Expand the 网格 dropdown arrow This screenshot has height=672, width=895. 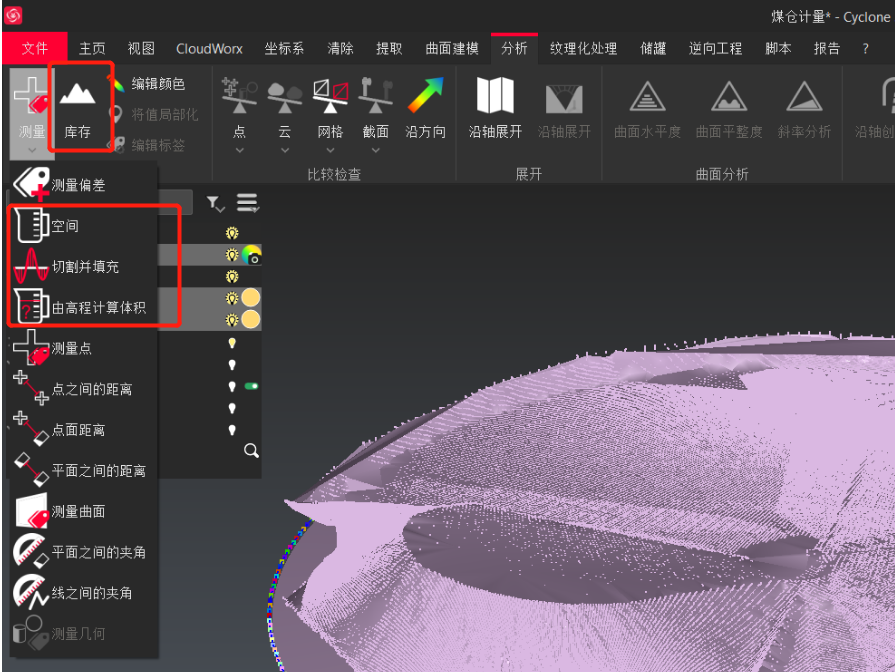coord(330,150)
